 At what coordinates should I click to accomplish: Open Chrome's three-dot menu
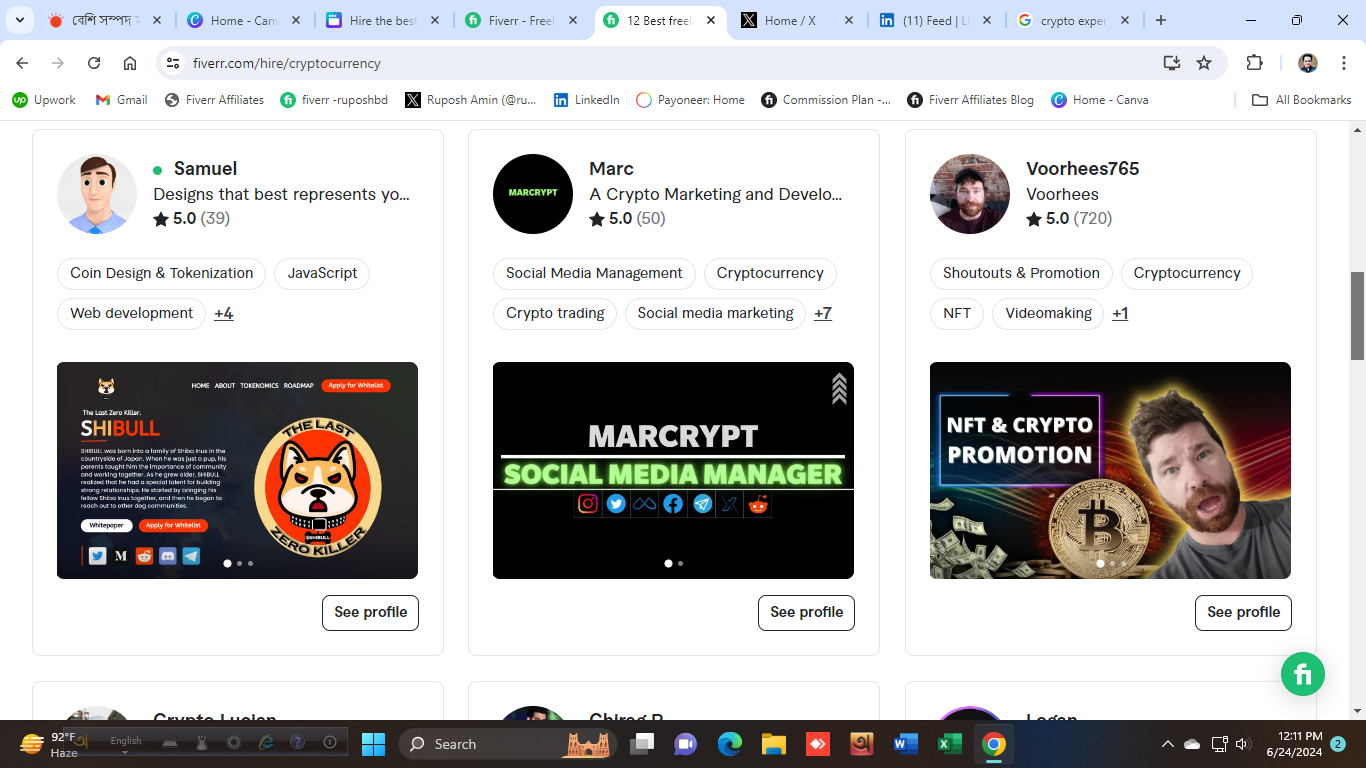click(x=1343, y=63)
